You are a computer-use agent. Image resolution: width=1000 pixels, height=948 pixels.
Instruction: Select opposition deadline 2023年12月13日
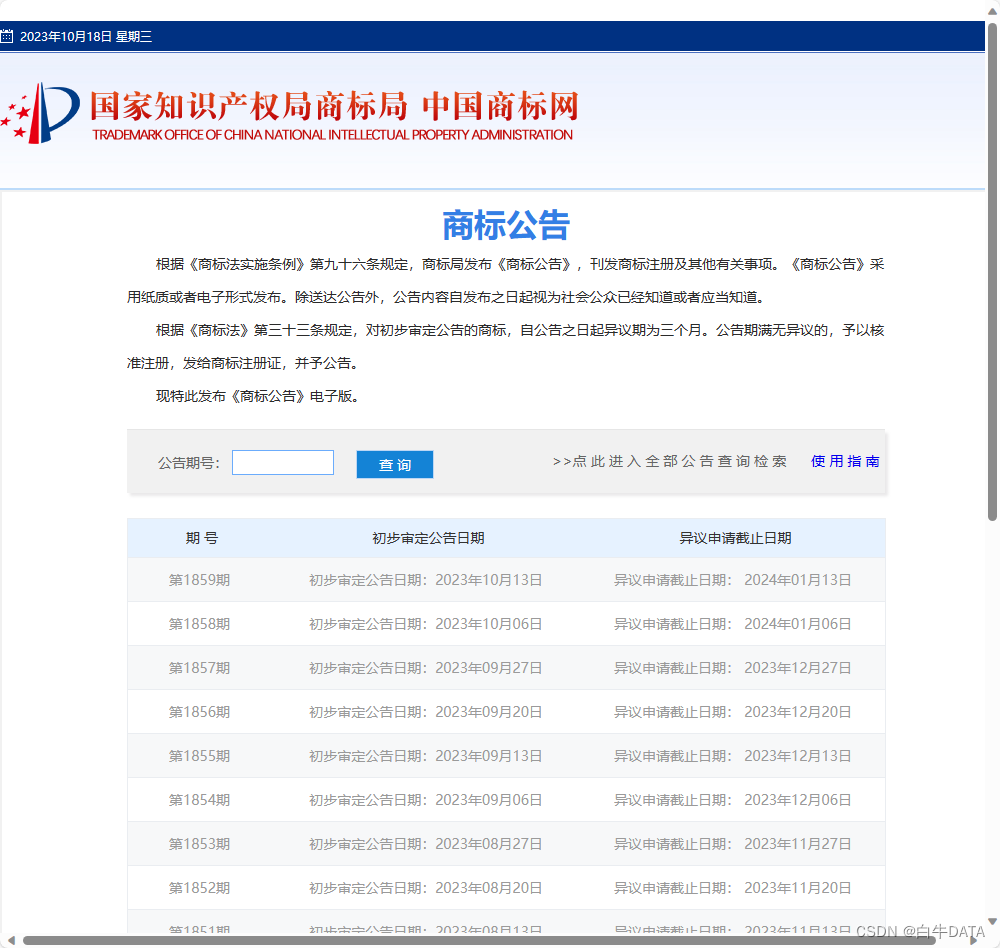798,756
